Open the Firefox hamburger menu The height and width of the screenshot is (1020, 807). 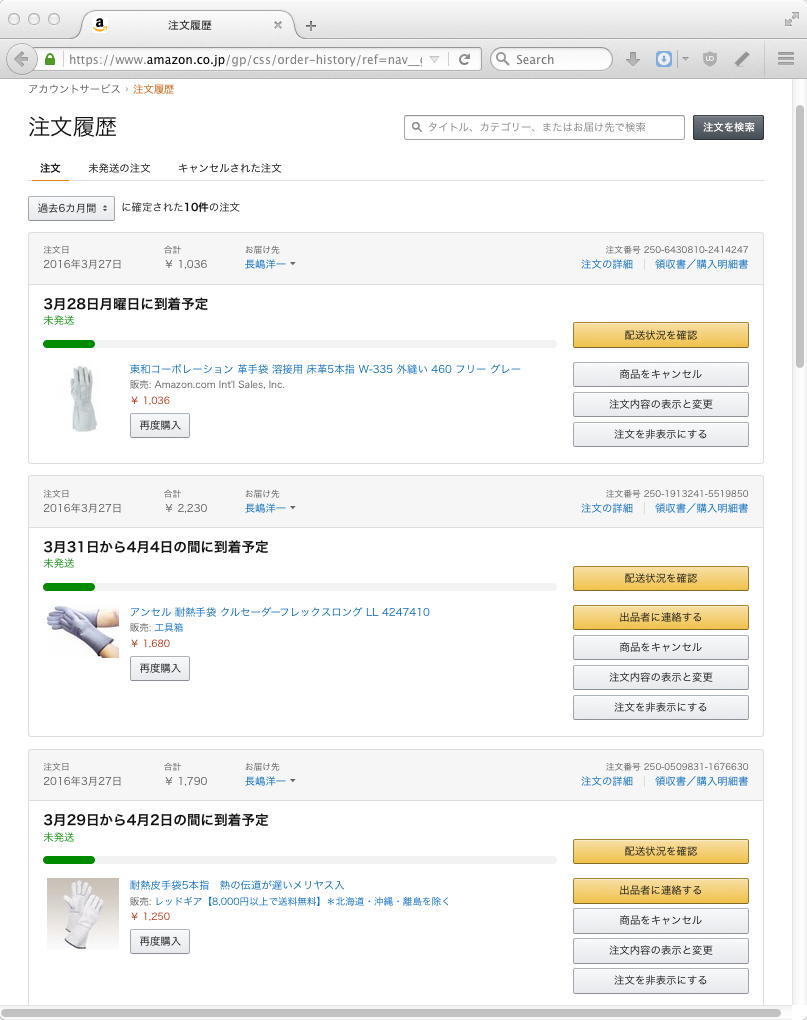[785, 59]
